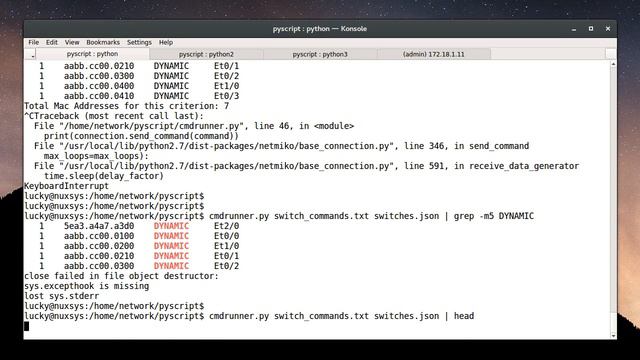Open the File menu
The image size is (640, 360).
click(x=33, y=42)
